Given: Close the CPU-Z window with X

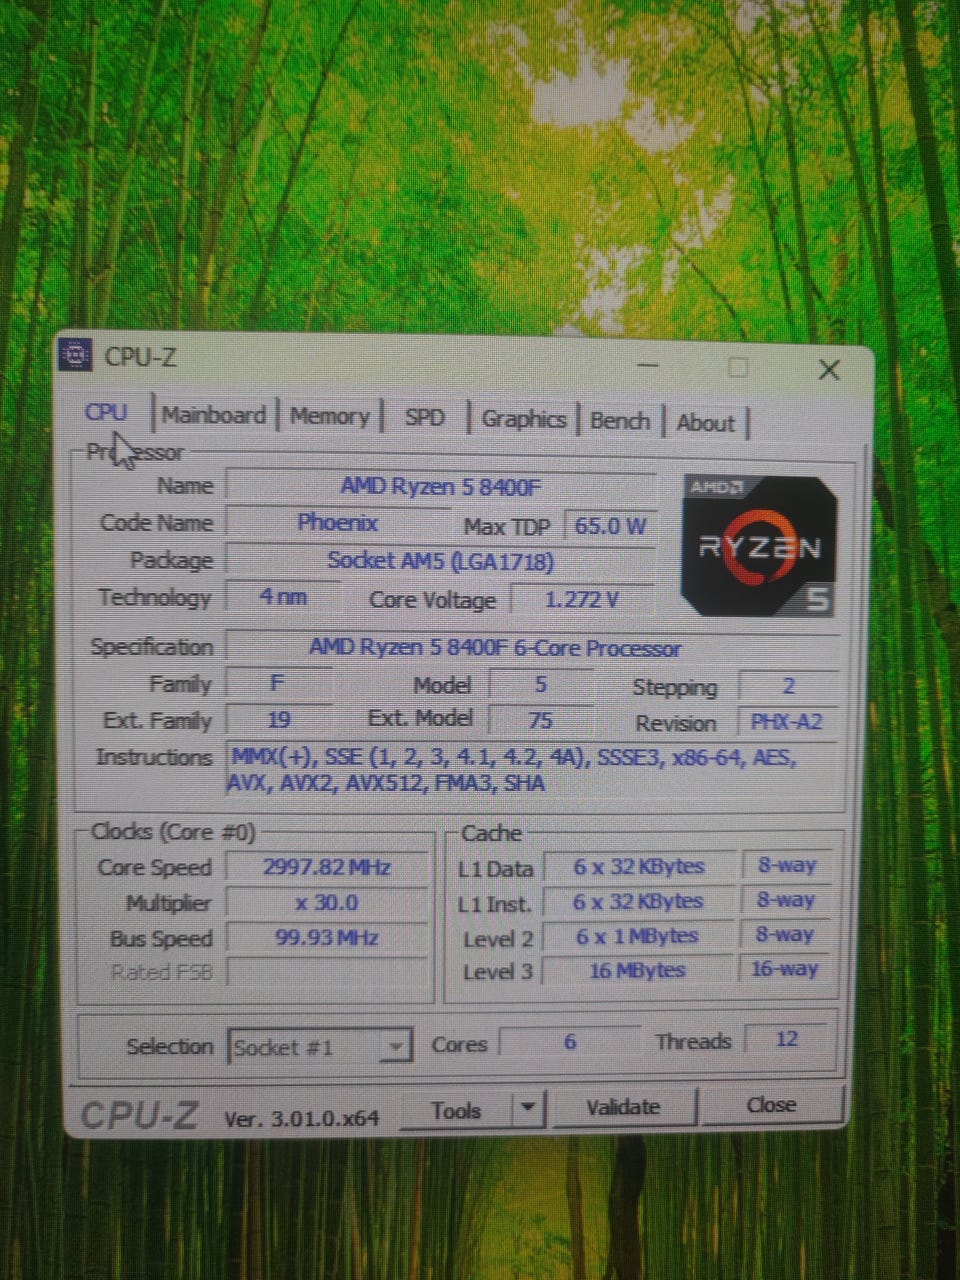Looking at the screenshot, I should 829,370.
